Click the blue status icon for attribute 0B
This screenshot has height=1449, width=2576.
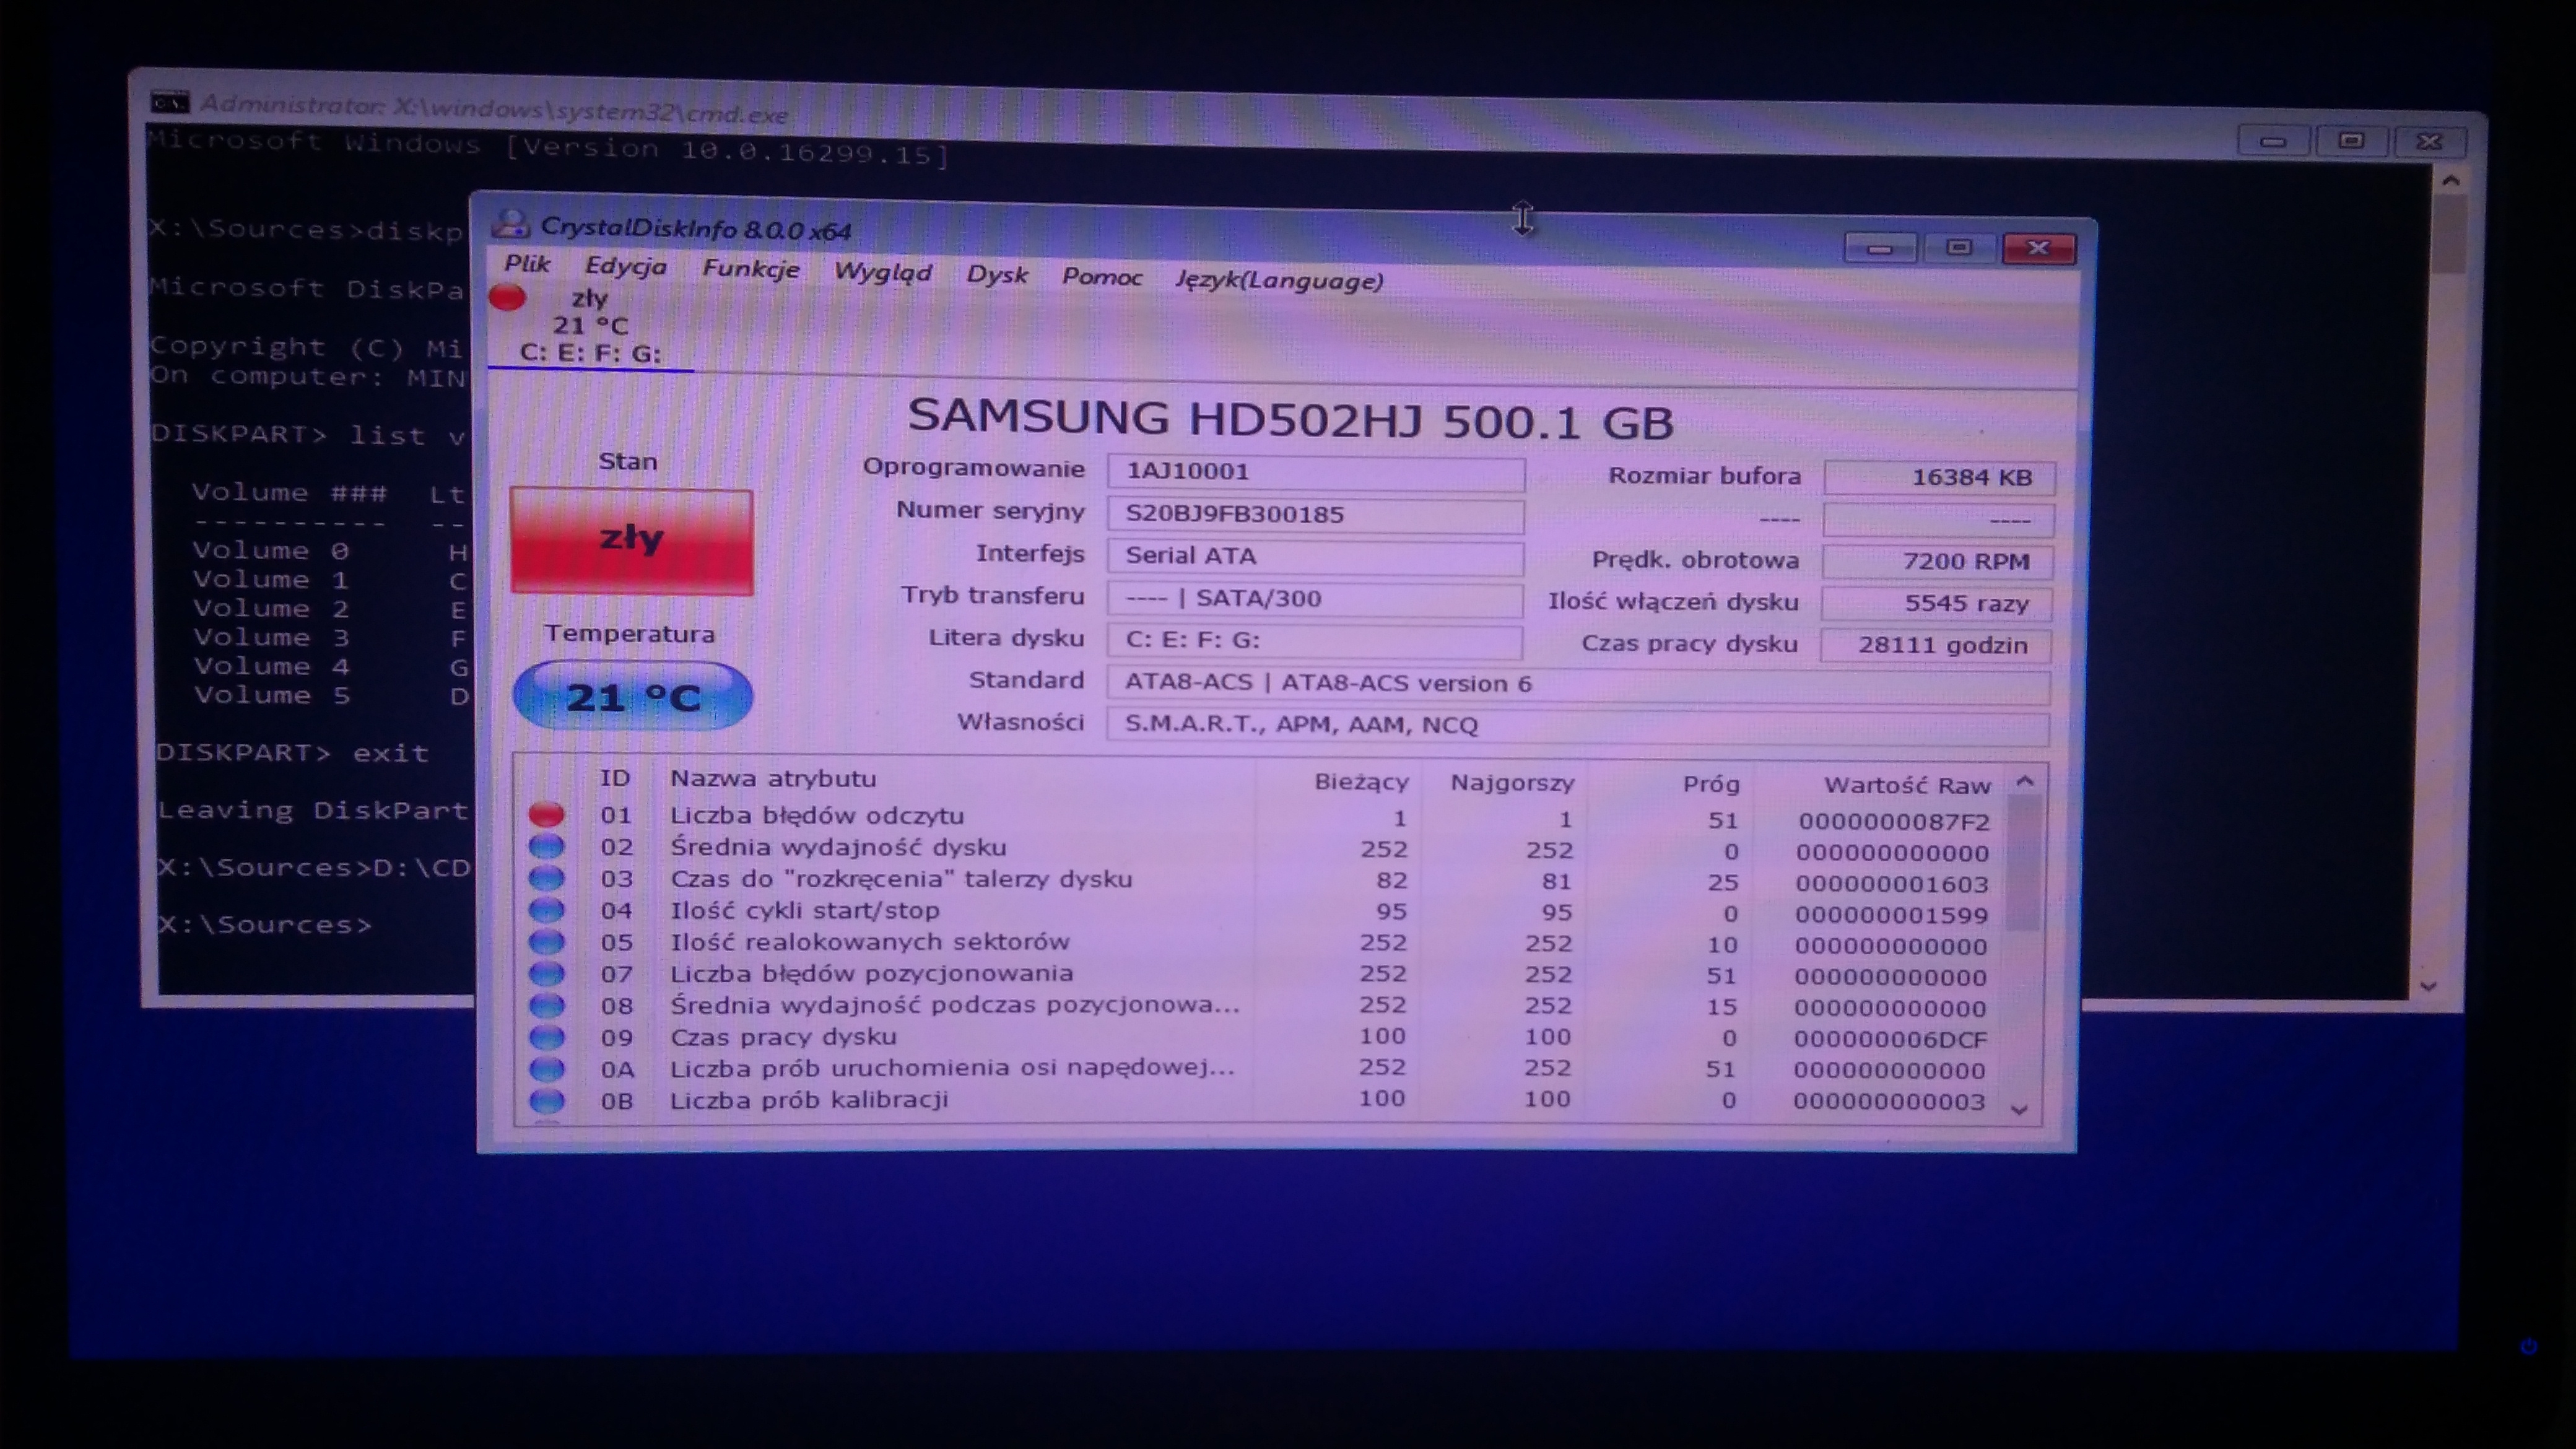(546, 1100)
